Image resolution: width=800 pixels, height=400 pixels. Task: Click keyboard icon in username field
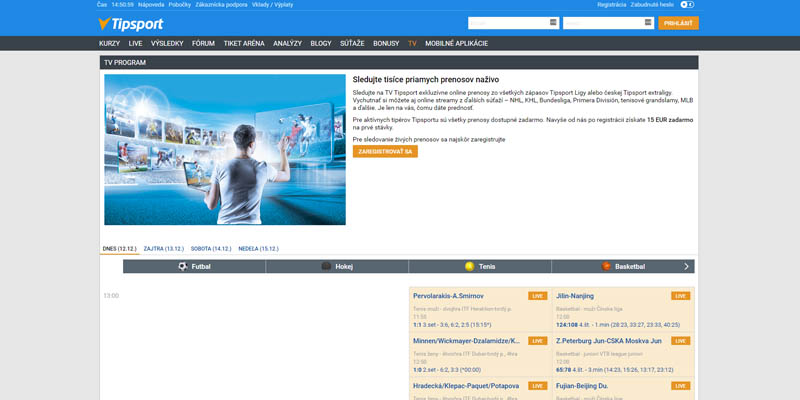point(554,22)
